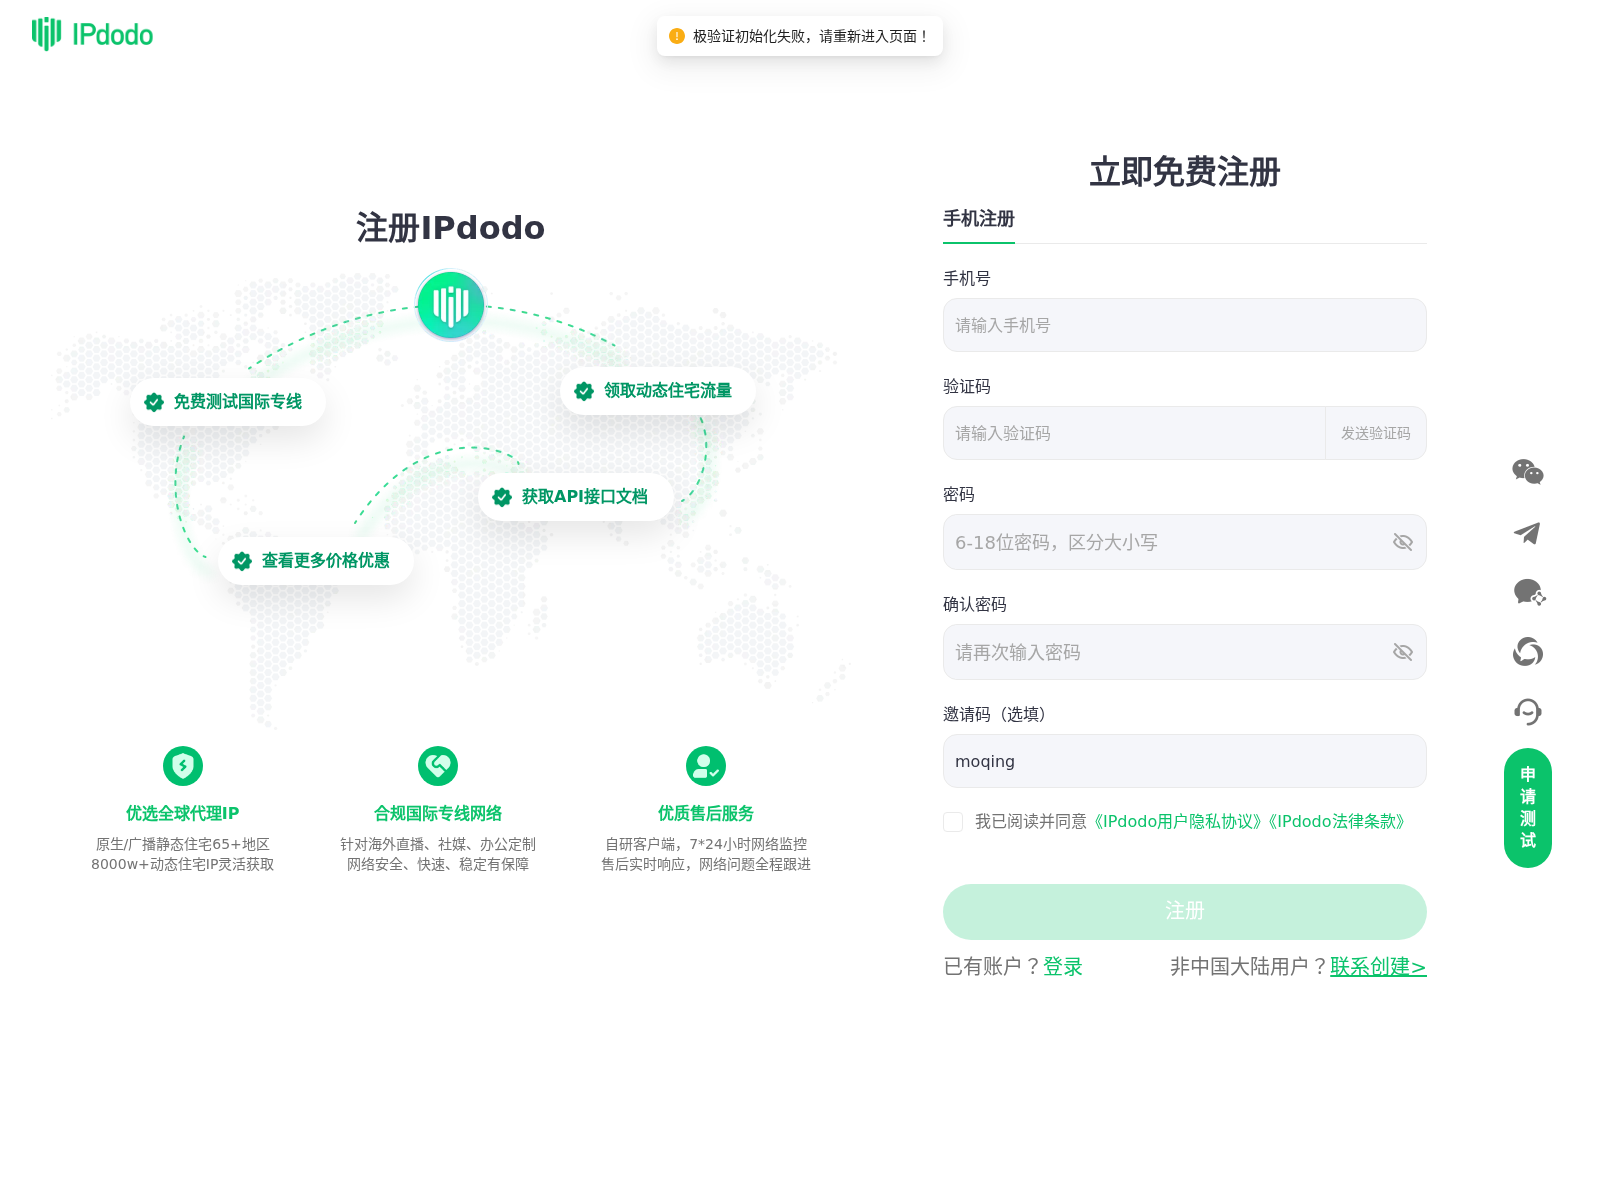Click the customer service headset icon
Screen dimensions: 1600x1200
[1528, 712]
